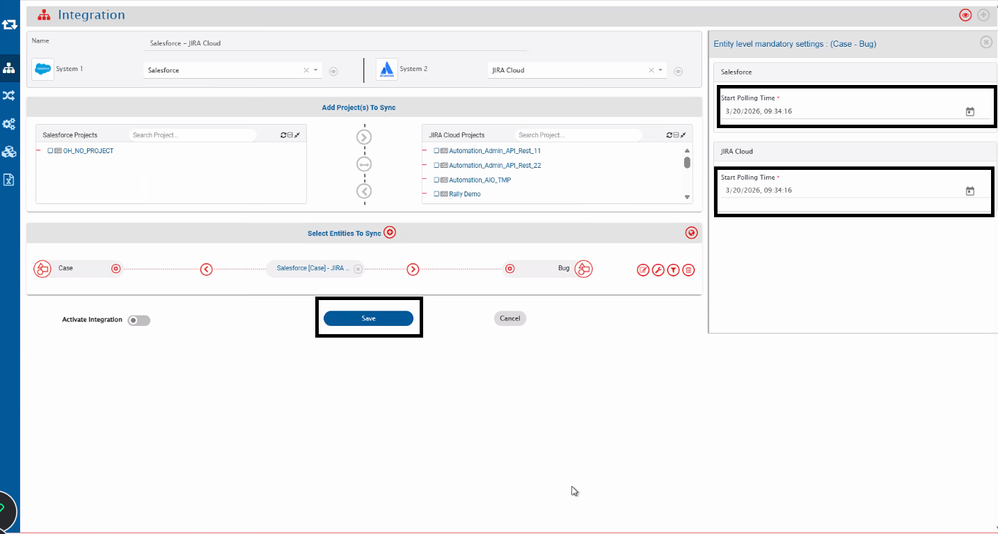Click the pin icon in JIRA Cloud Projects
Viewport: 998px width, 534px height.
(683, 135)
